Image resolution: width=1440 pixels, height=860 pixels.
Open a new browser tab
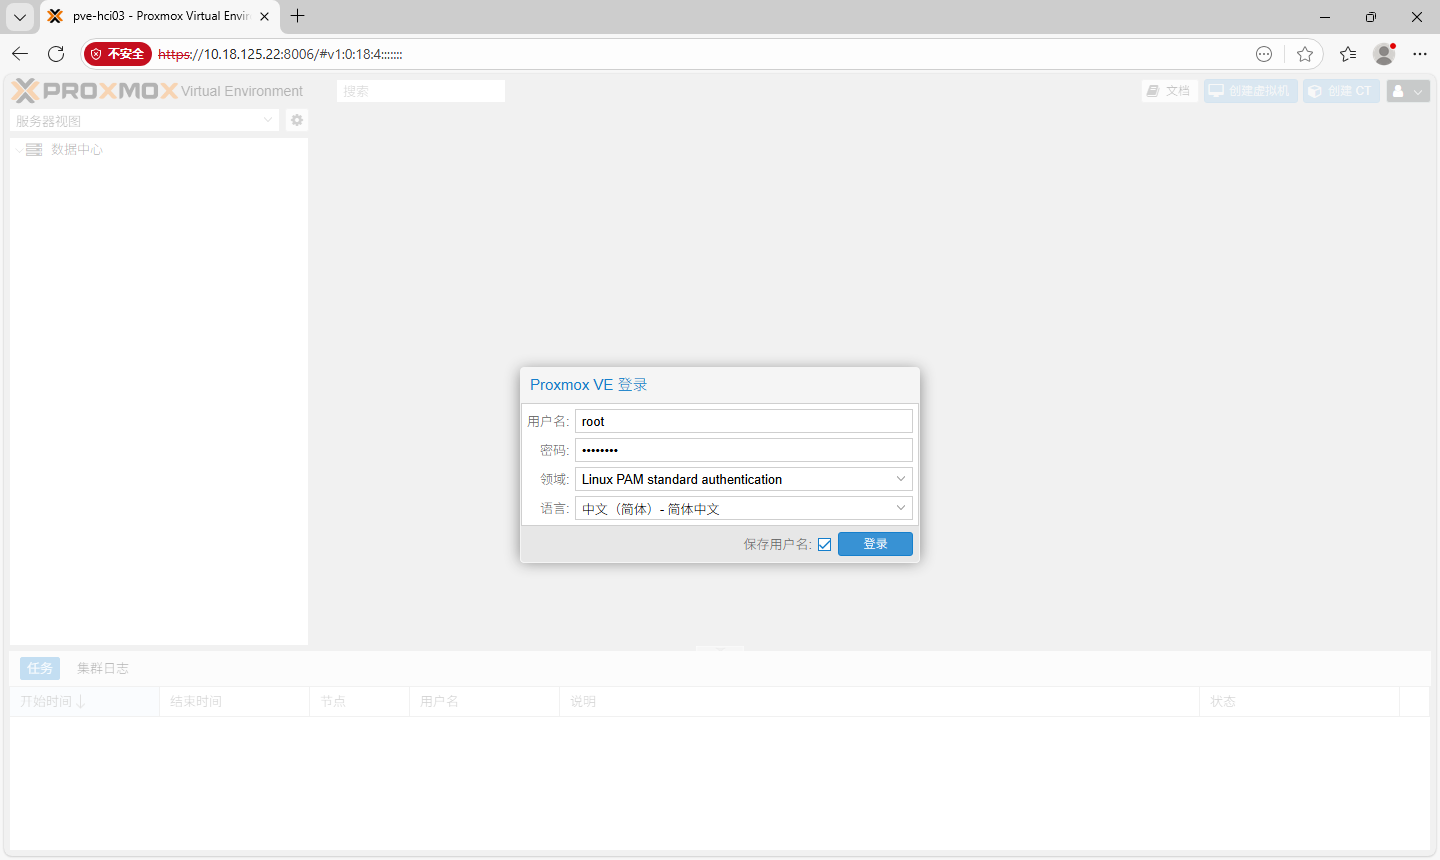297,16
